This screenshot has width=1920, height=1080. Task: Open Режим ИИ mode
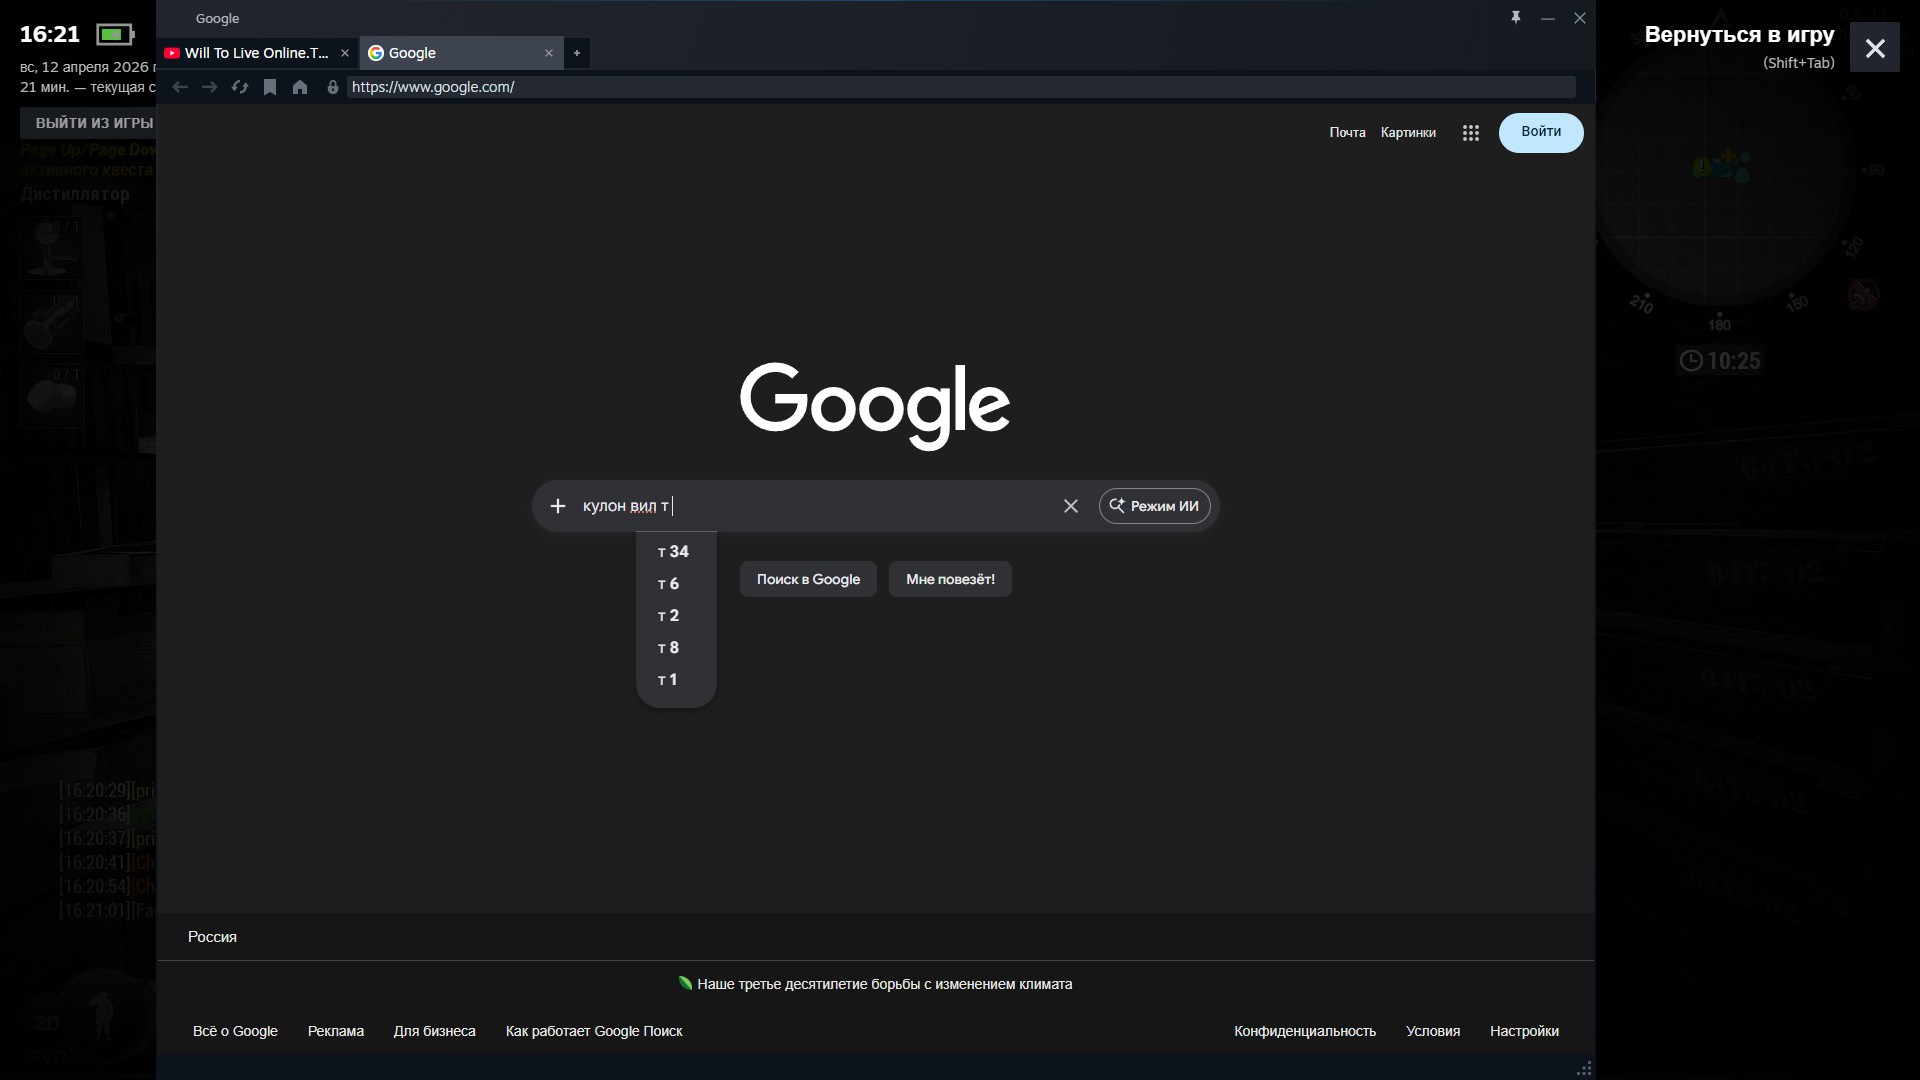point(1154,506)
